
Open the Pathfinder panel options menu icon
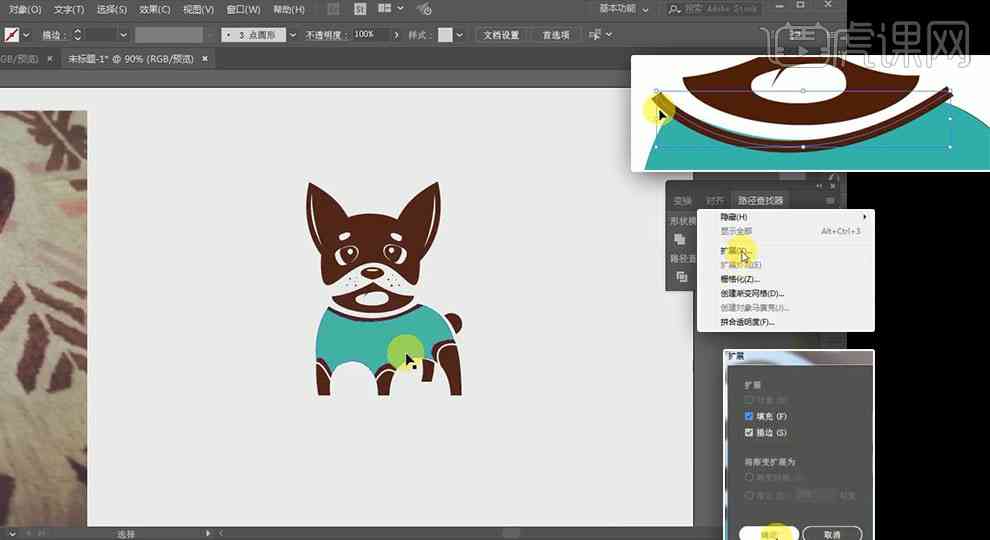[830, 200]
